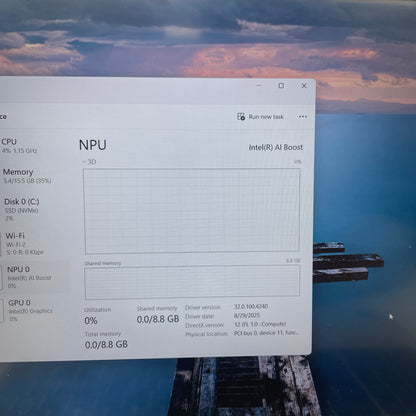This screenshot has width=416, height=416.
Task: Open the three-dot more options menu
Action: point(303,117)
